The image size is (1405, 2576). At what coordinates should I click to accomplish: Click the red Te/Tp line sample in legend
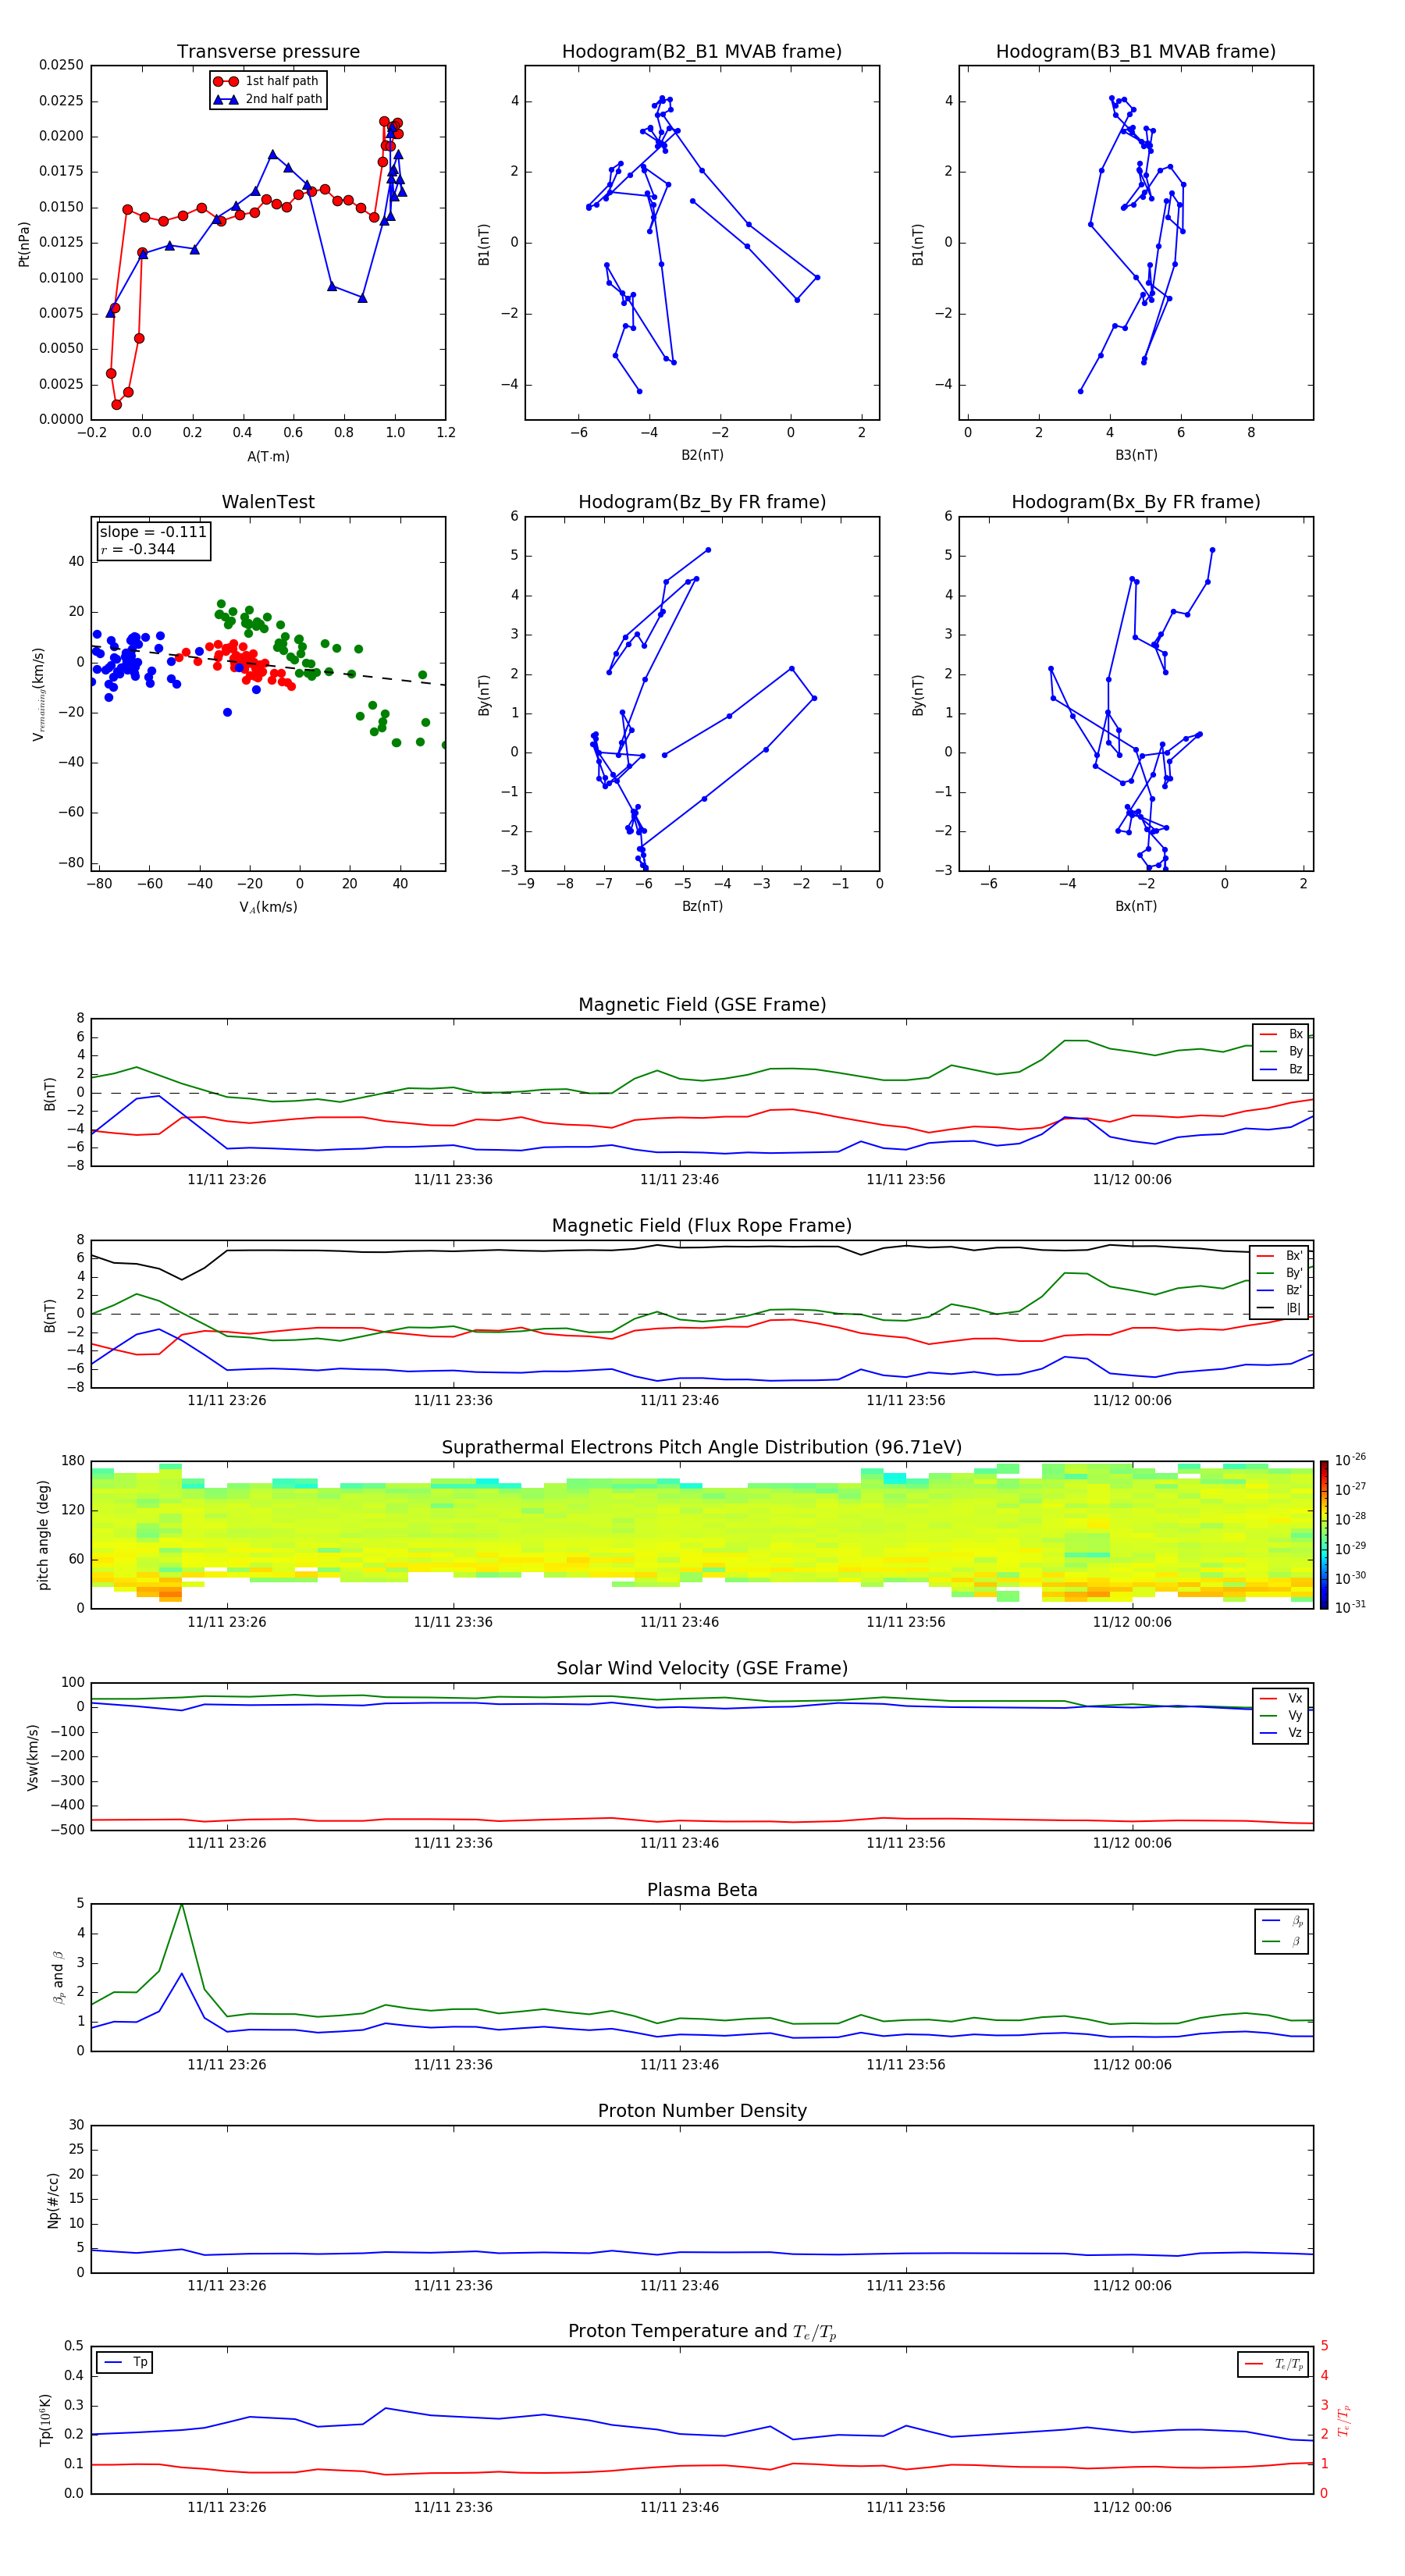tap(1254, 2364)
